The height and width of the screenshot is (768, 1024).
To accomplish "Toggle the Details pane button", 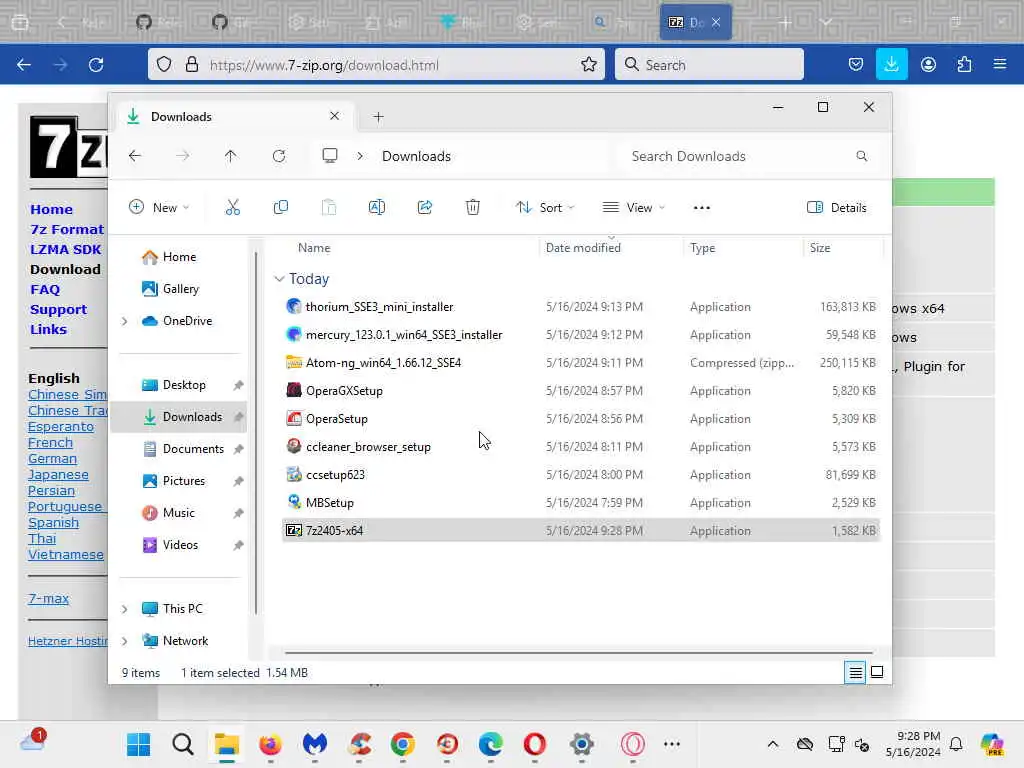I will pos(837,208).
